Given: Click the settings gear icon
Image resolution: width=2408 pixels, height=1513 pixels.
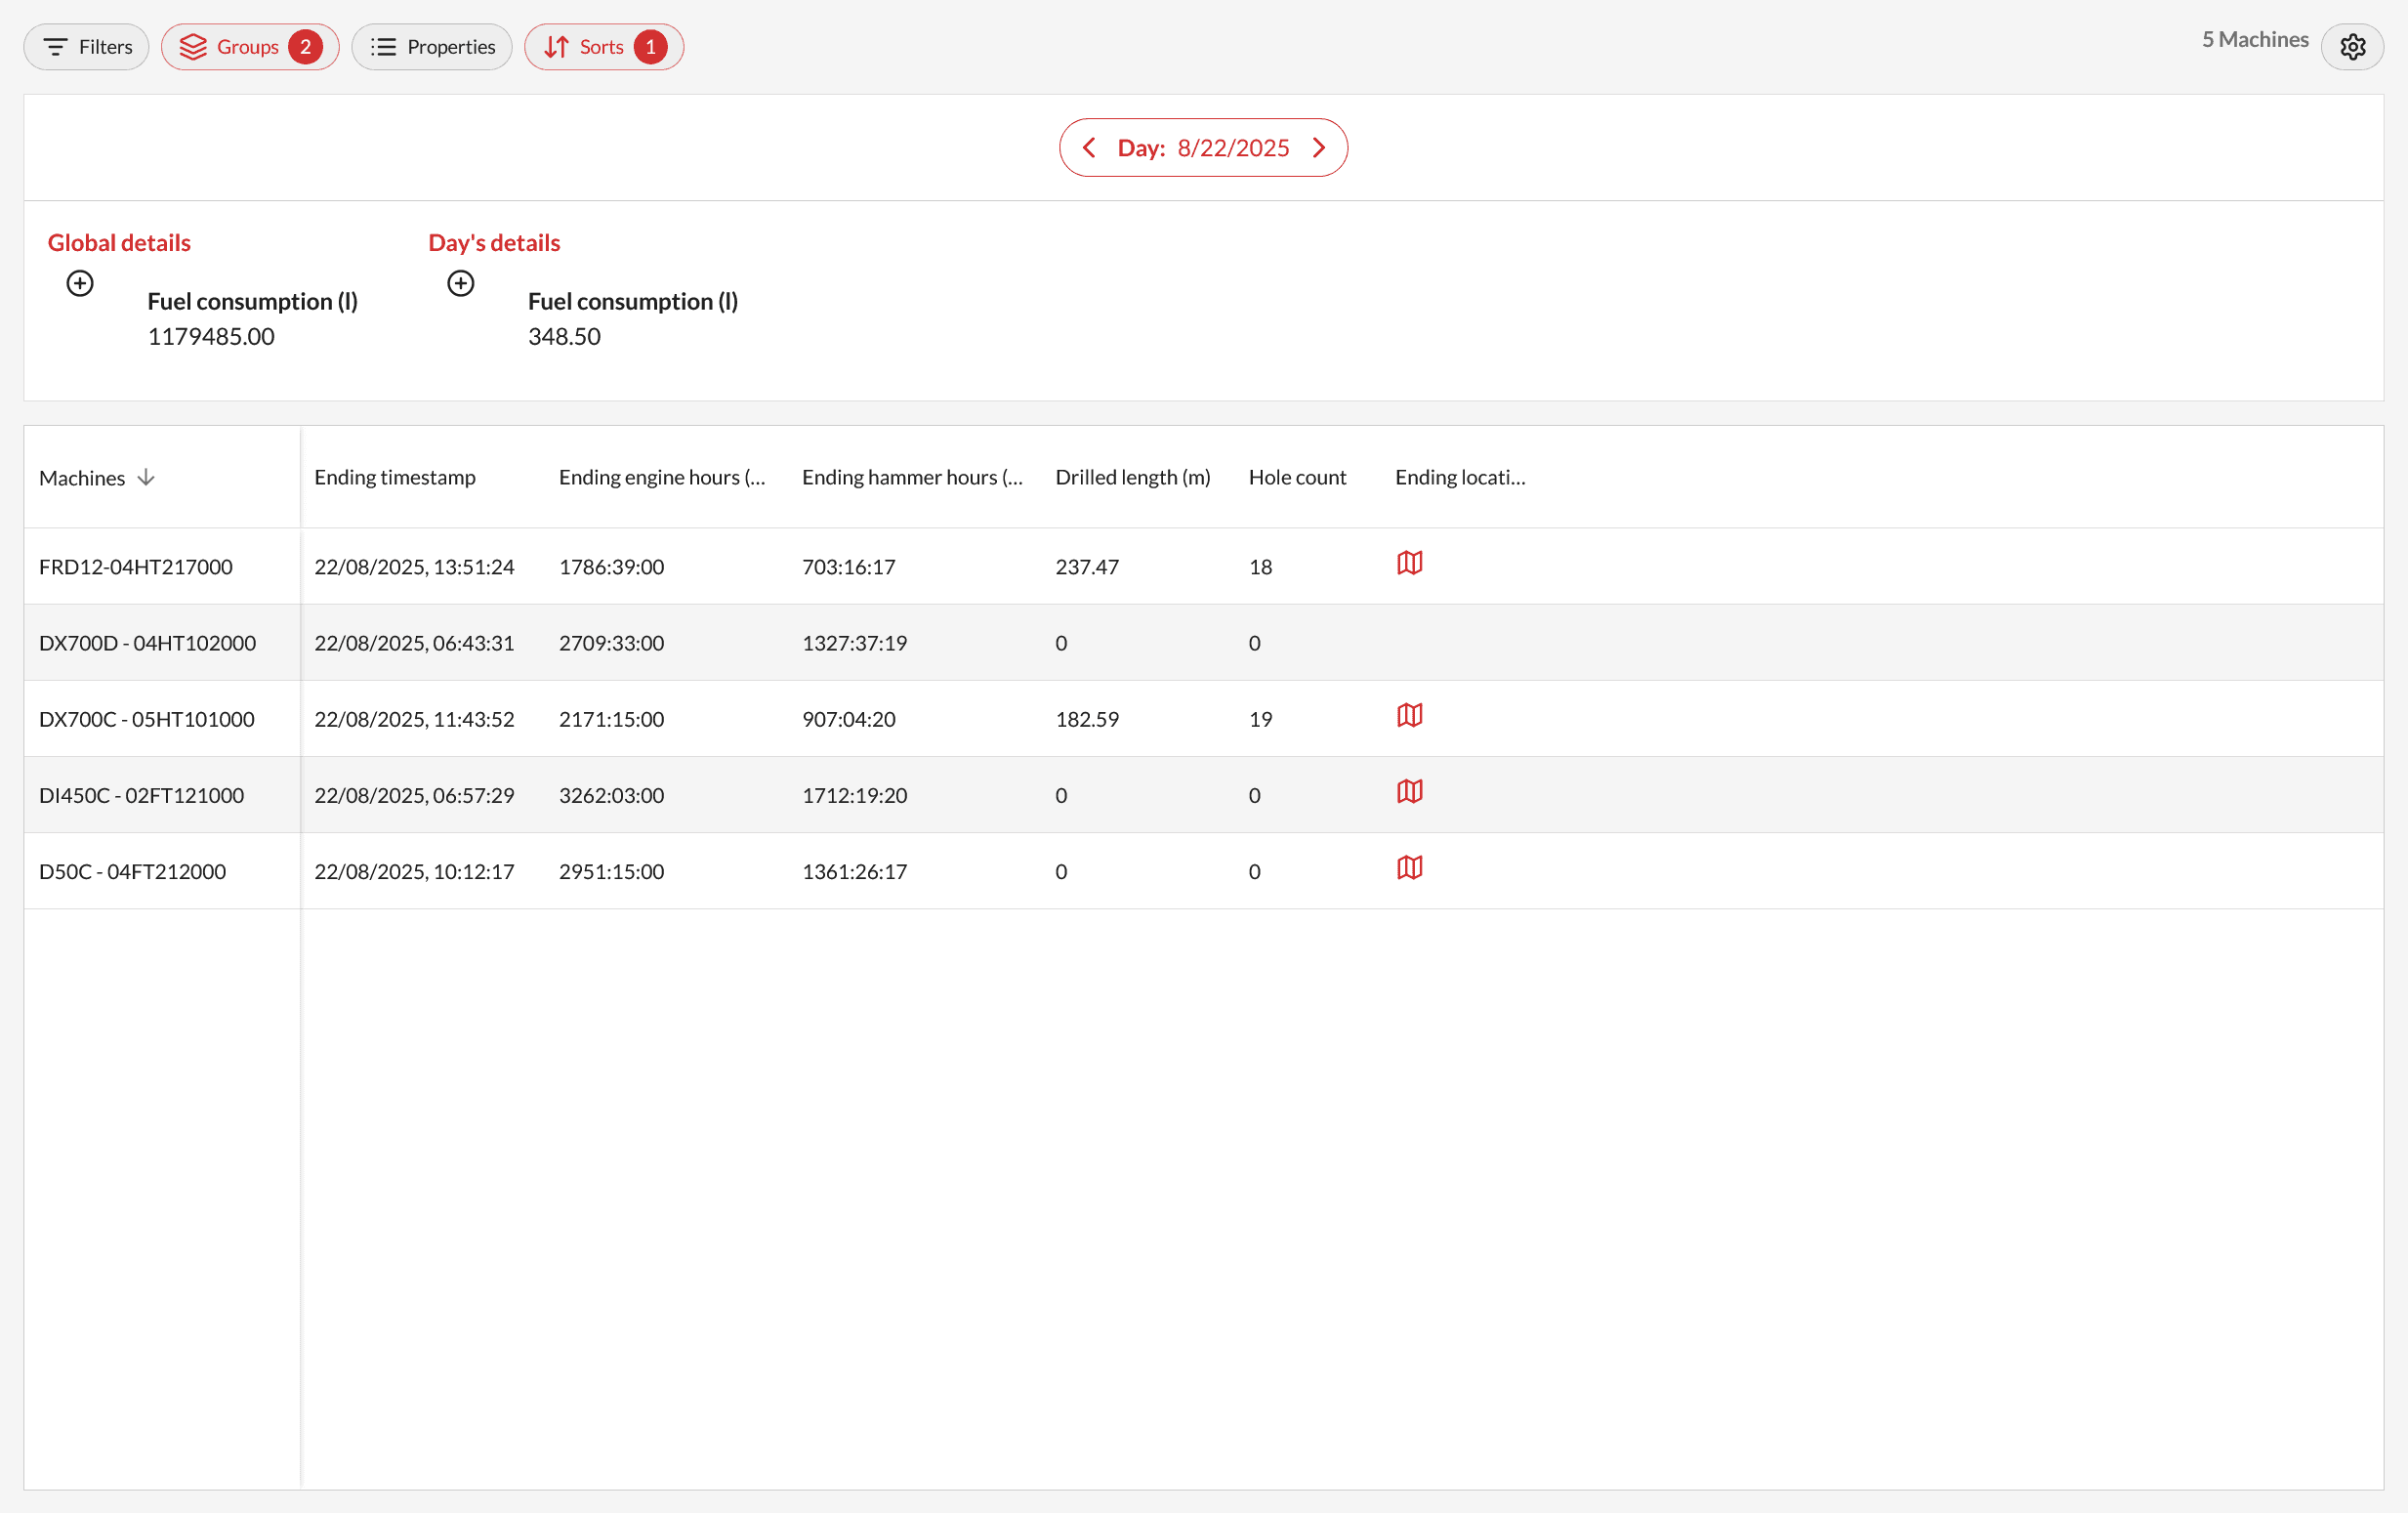Looking at the screenshot, I should (2352, 47).
